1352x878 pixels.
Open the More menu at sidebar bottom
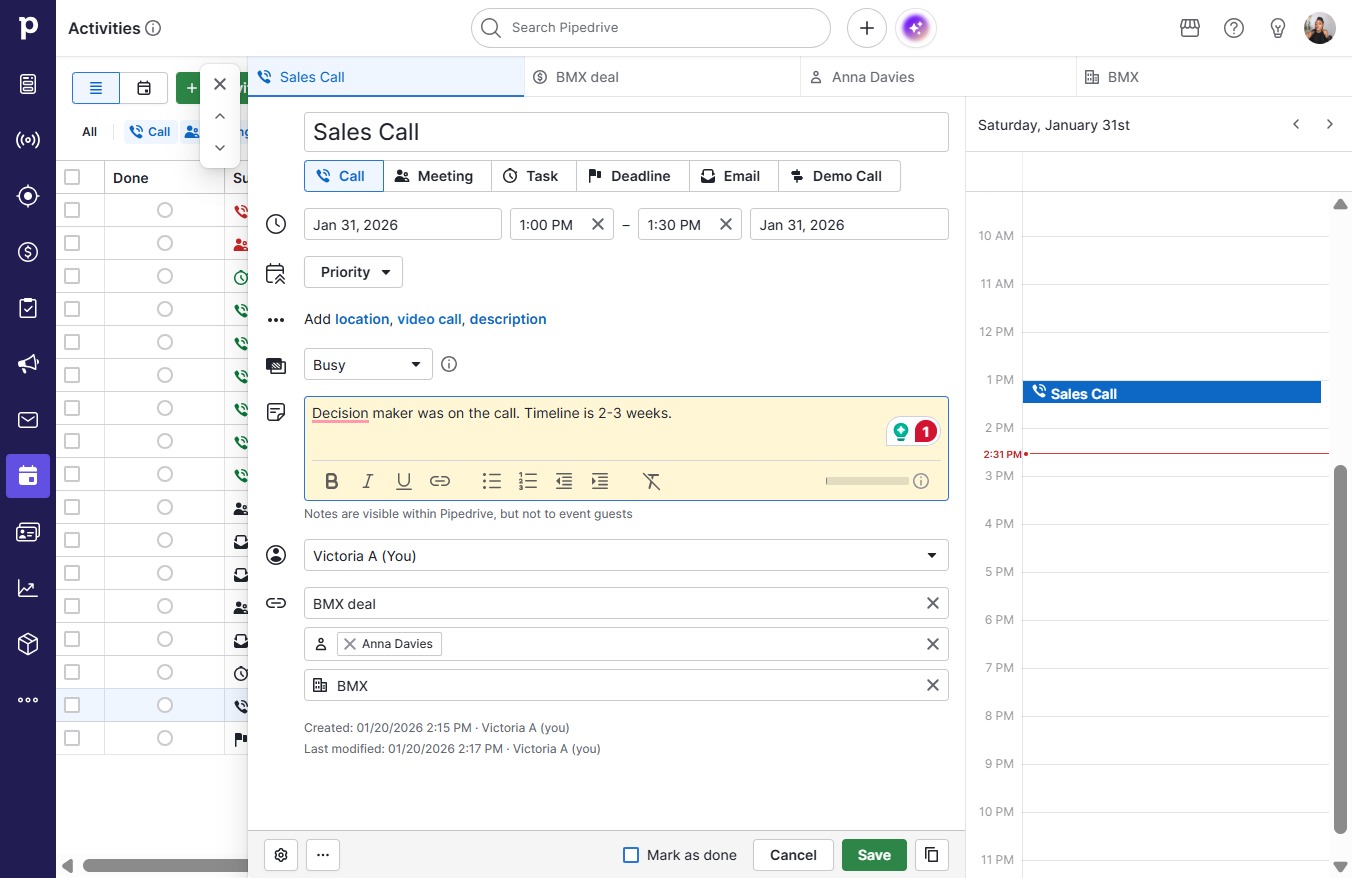(28, 700)
